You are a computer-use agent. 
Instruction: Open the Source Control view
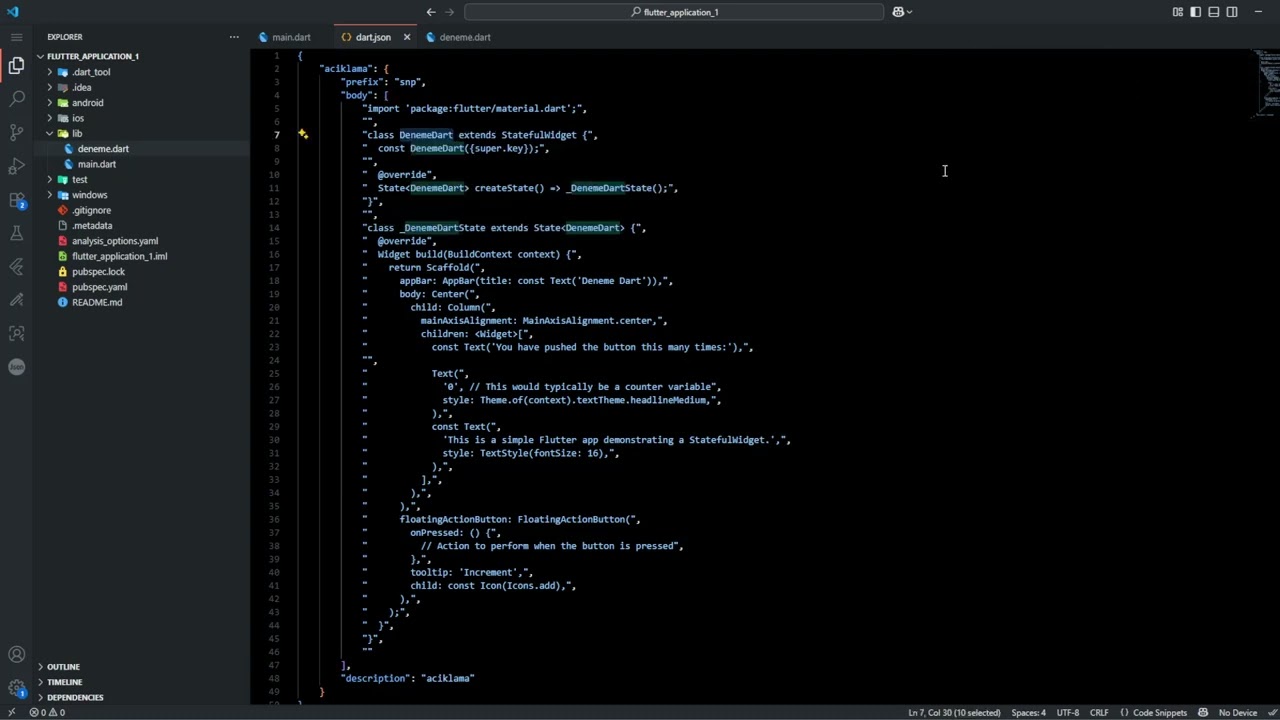click(x=16, y=132)
